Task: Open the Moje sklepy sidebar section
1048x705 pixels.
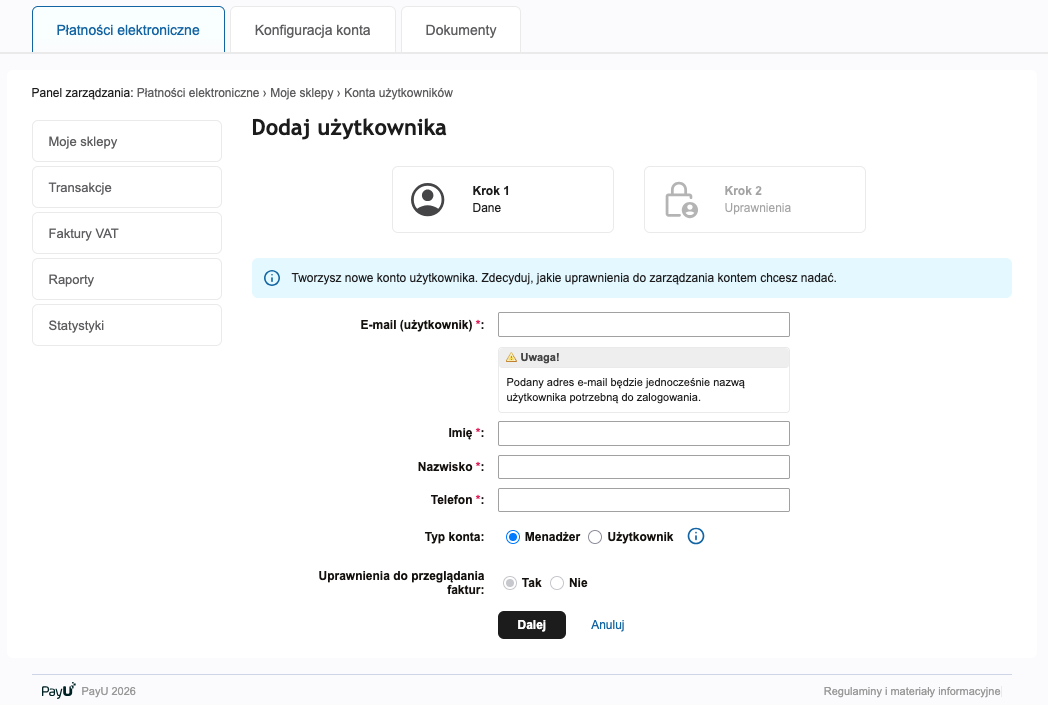Action: (126, 140)
